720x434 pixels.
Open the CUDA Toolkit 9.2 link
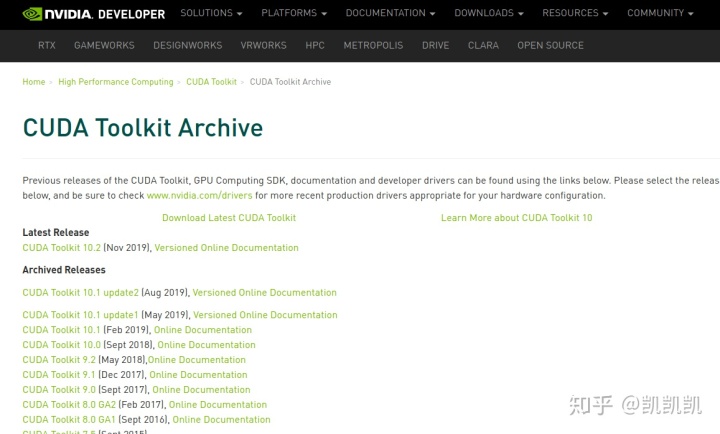pos(59,360)
